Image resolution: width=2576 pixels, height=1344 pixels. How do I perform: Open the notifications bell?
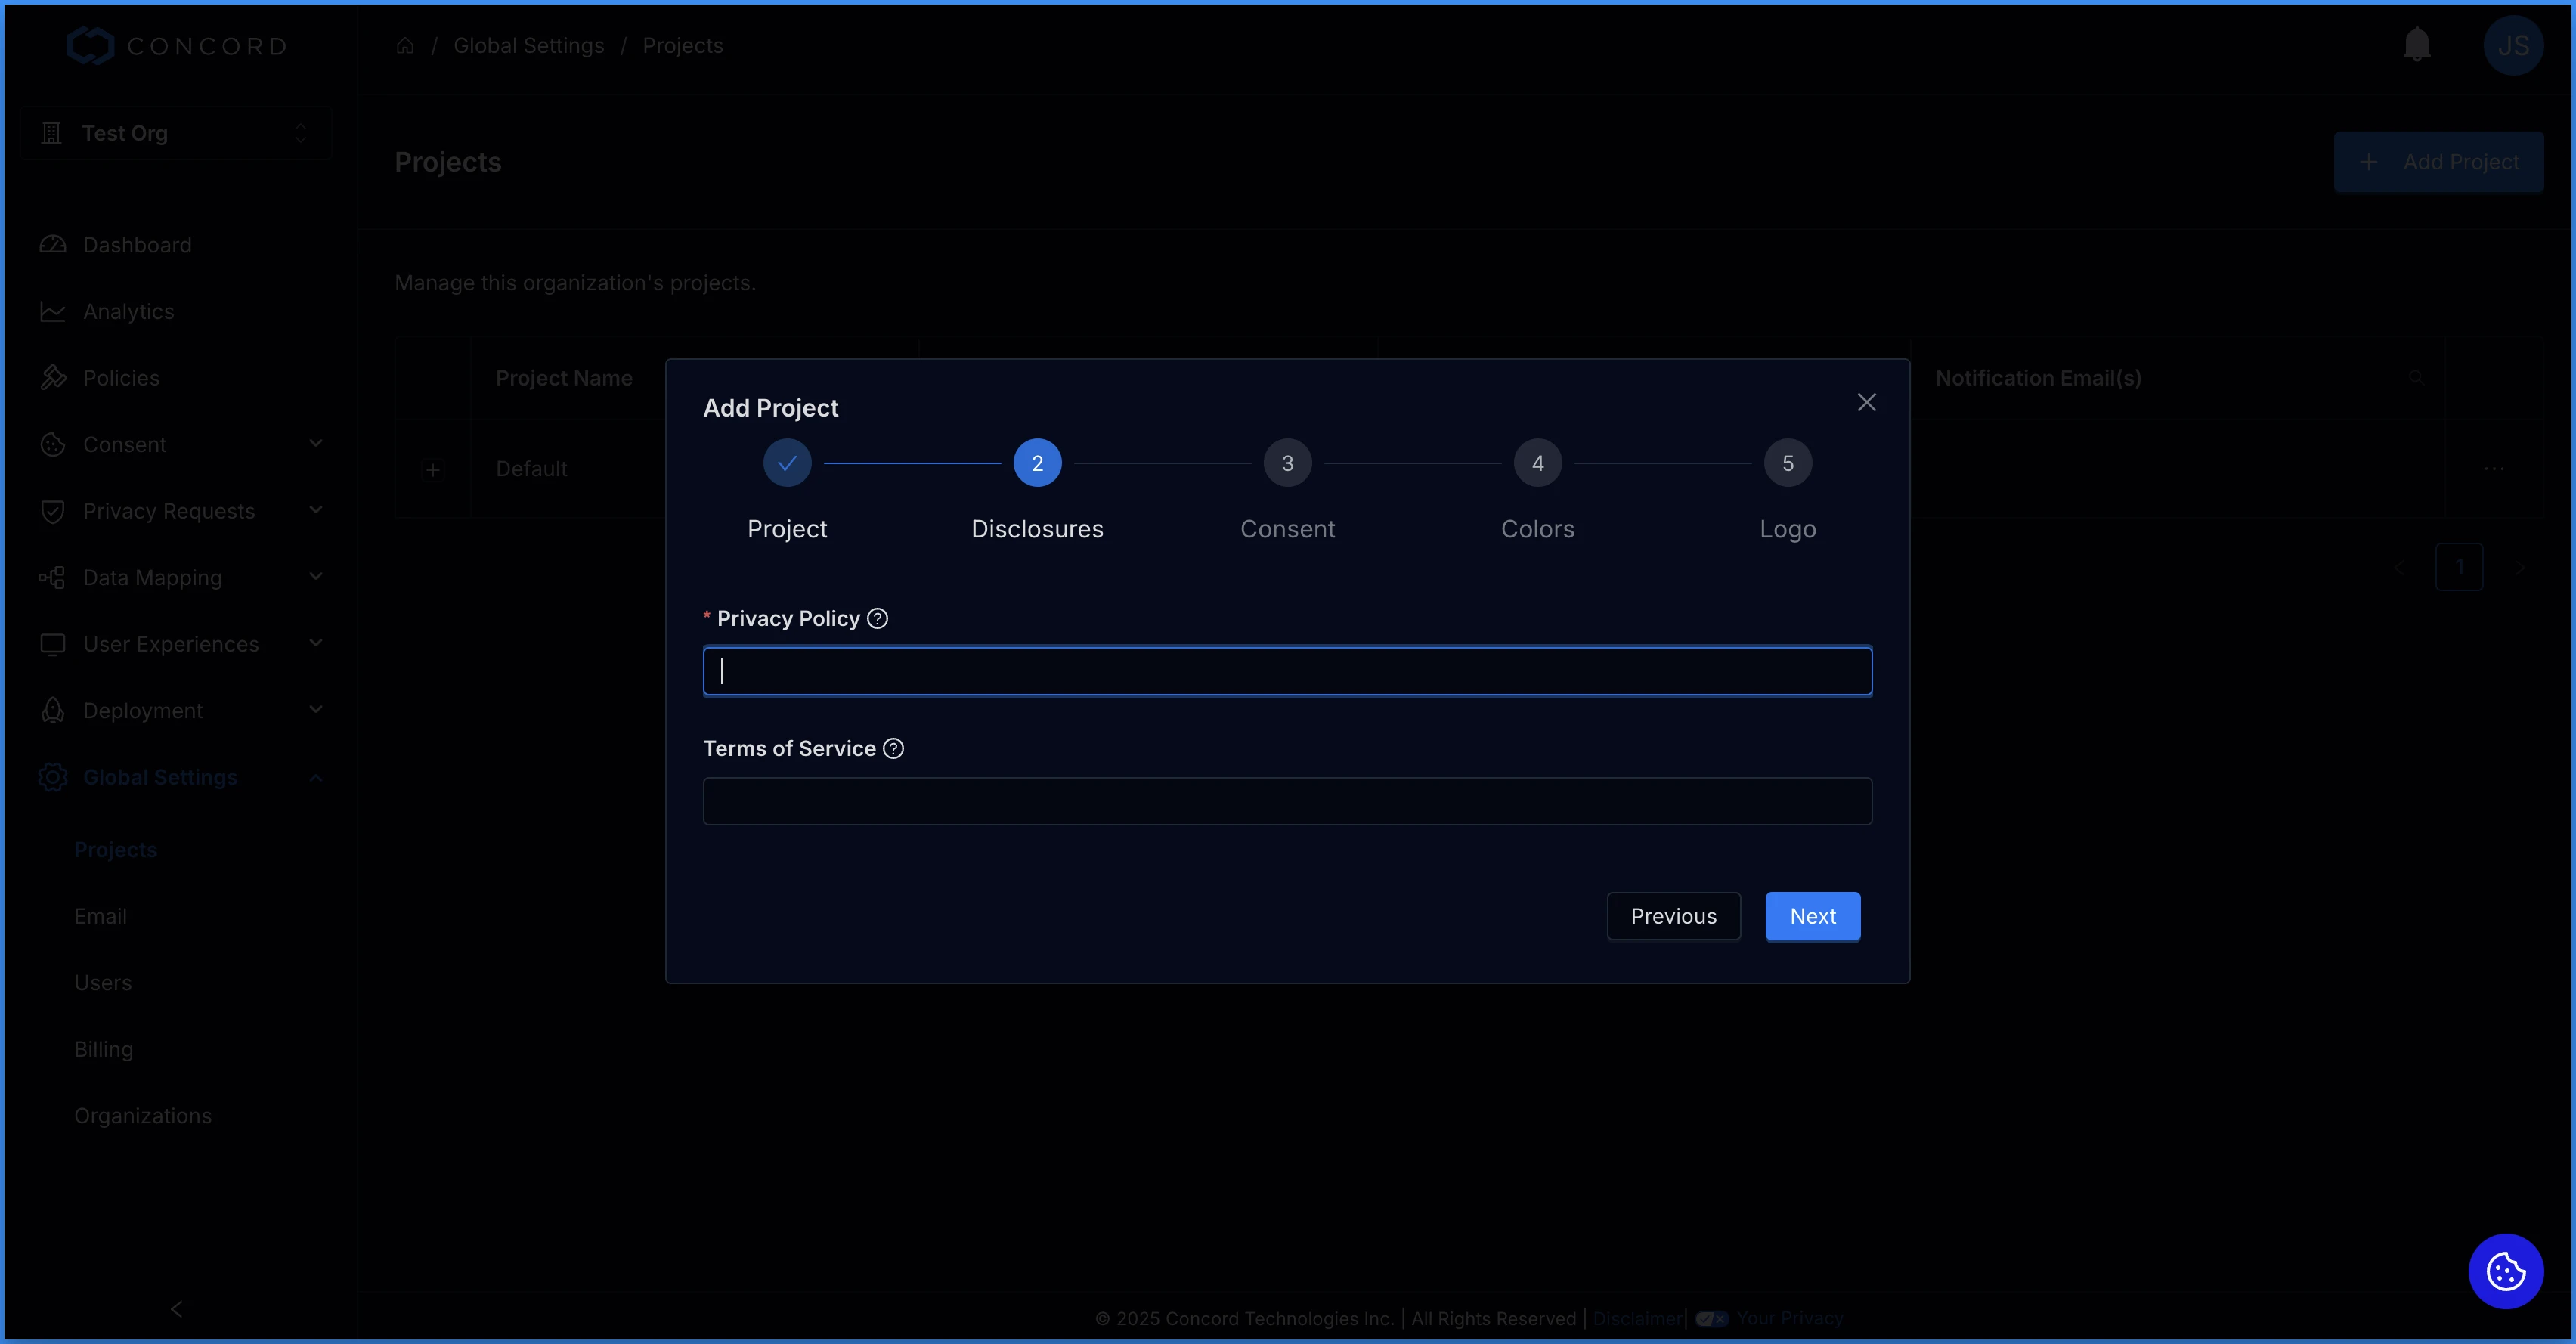2416,44
